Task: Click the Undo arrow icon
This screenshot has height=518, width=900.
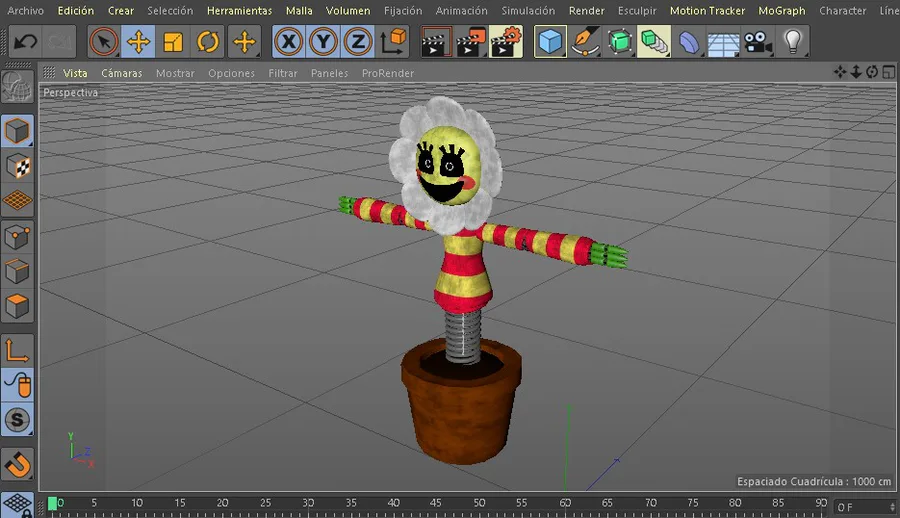Action: (x=25, y=41)
